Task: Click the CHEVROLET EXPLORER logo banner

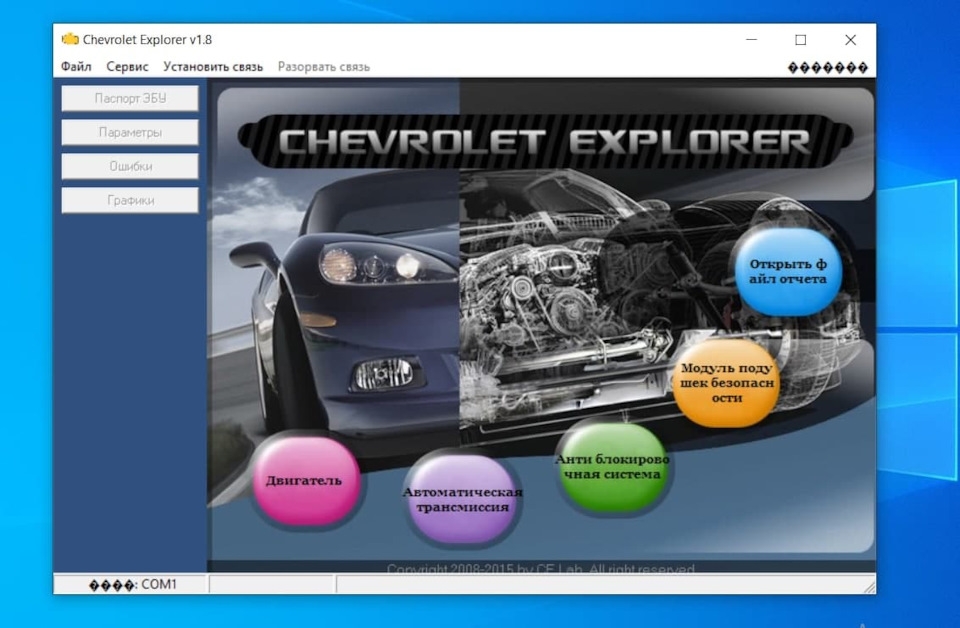Action: pos(545,142)
